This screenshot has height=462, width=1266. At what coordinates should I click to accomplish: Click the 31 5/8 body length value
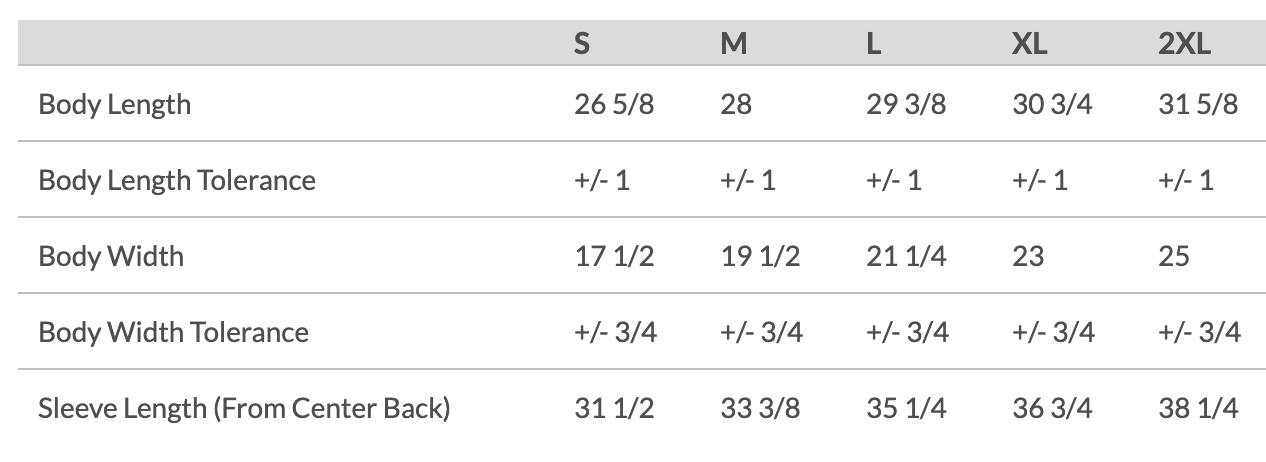(1198, 104)
